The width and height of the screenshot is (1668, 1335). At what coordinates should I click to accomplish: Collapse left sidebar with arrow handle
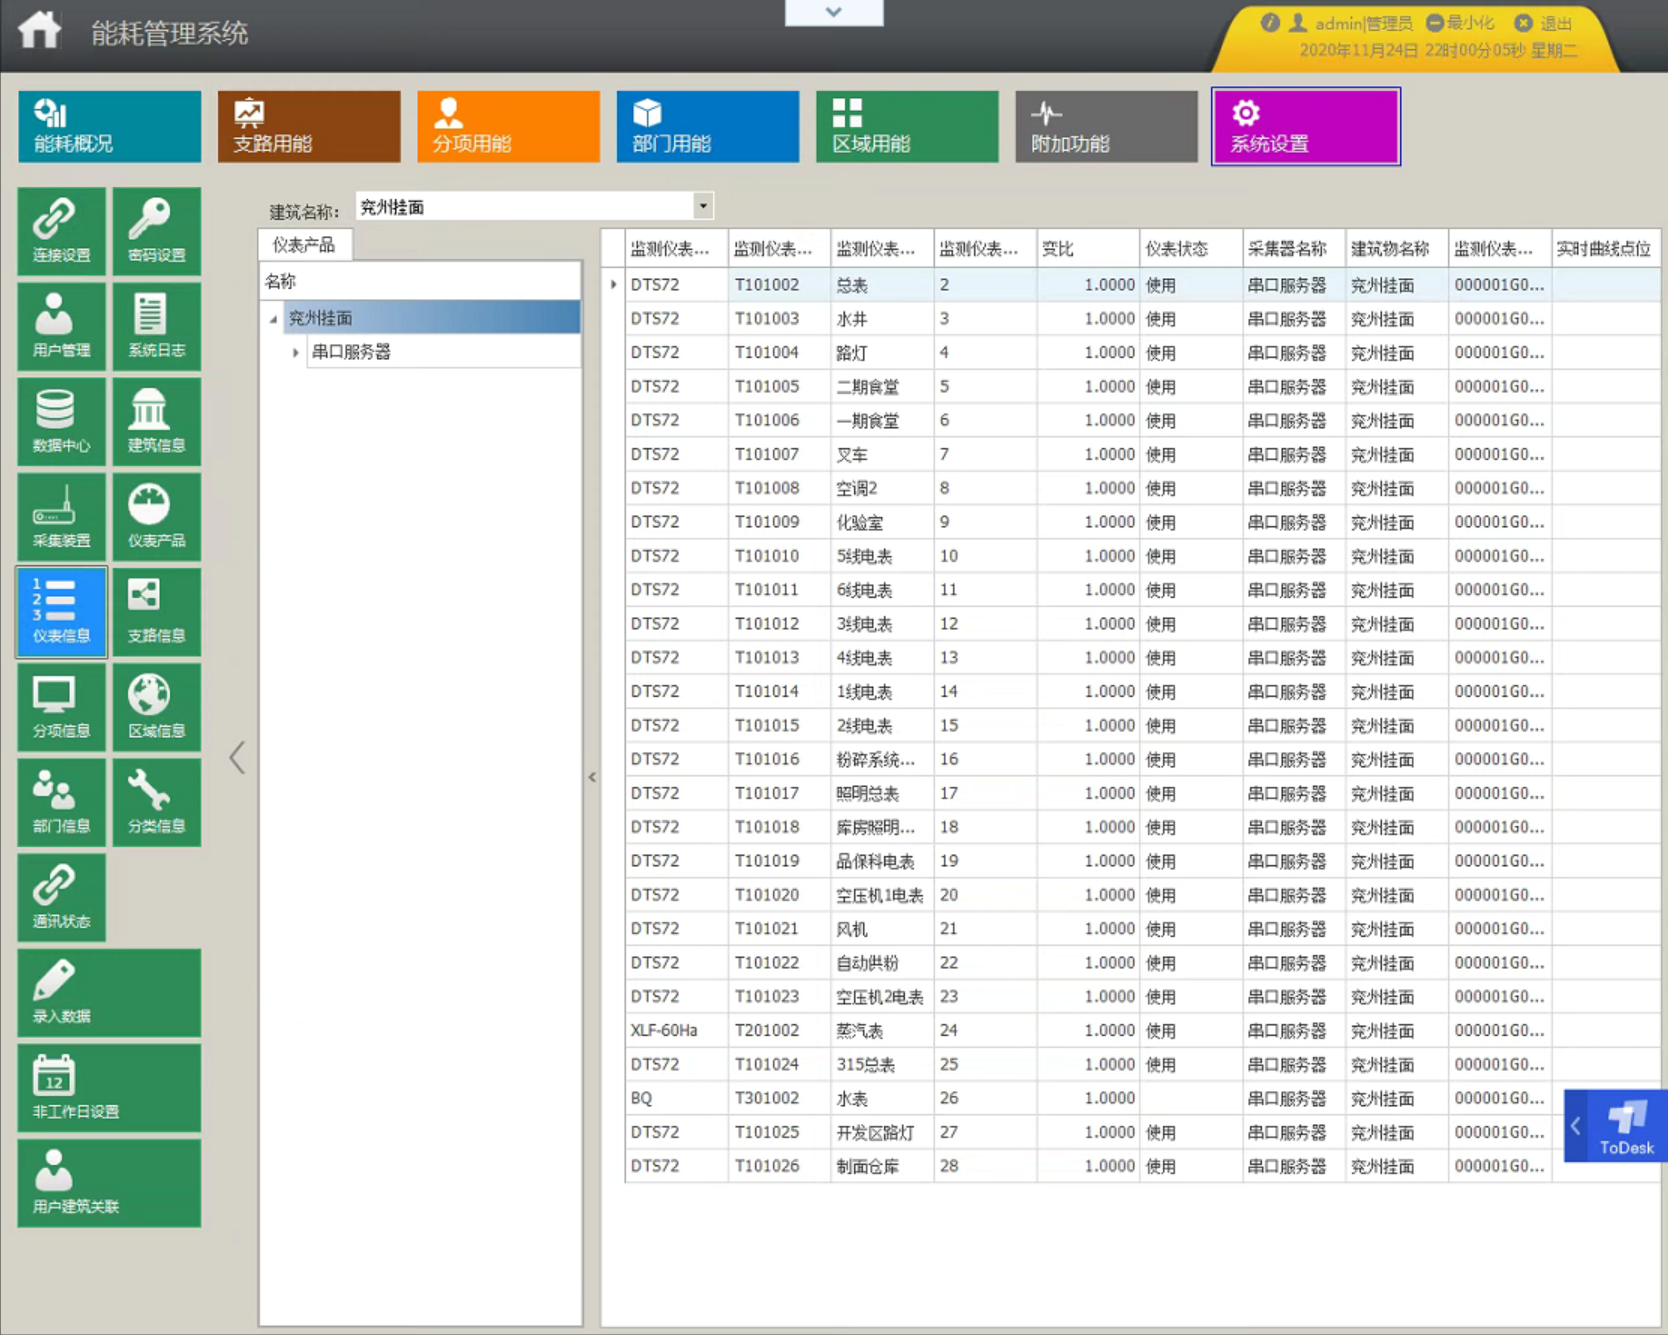[237, 757]
